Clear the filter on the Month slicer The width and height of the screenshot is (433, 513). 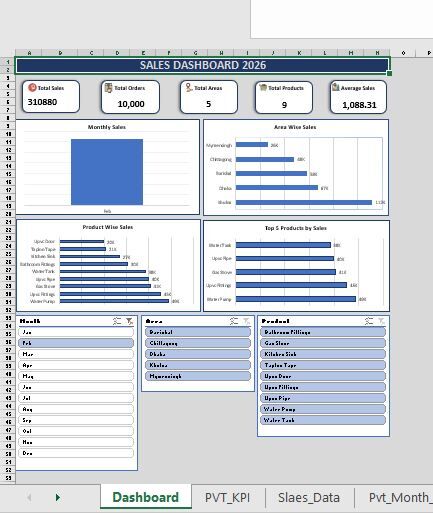tap(129, 321)
